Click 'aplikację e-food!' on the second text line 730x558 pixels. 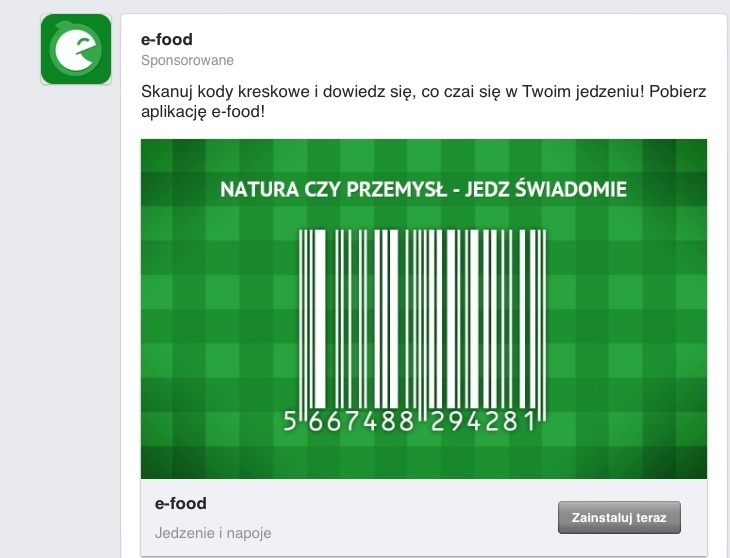pyautogui.click(x=203, y=112)
